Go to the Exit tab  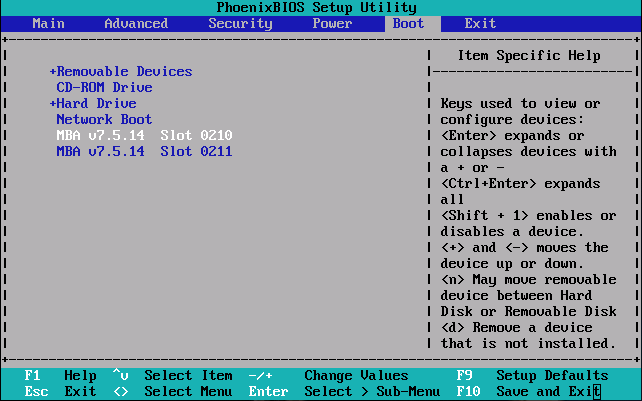[x=480, y=23]
